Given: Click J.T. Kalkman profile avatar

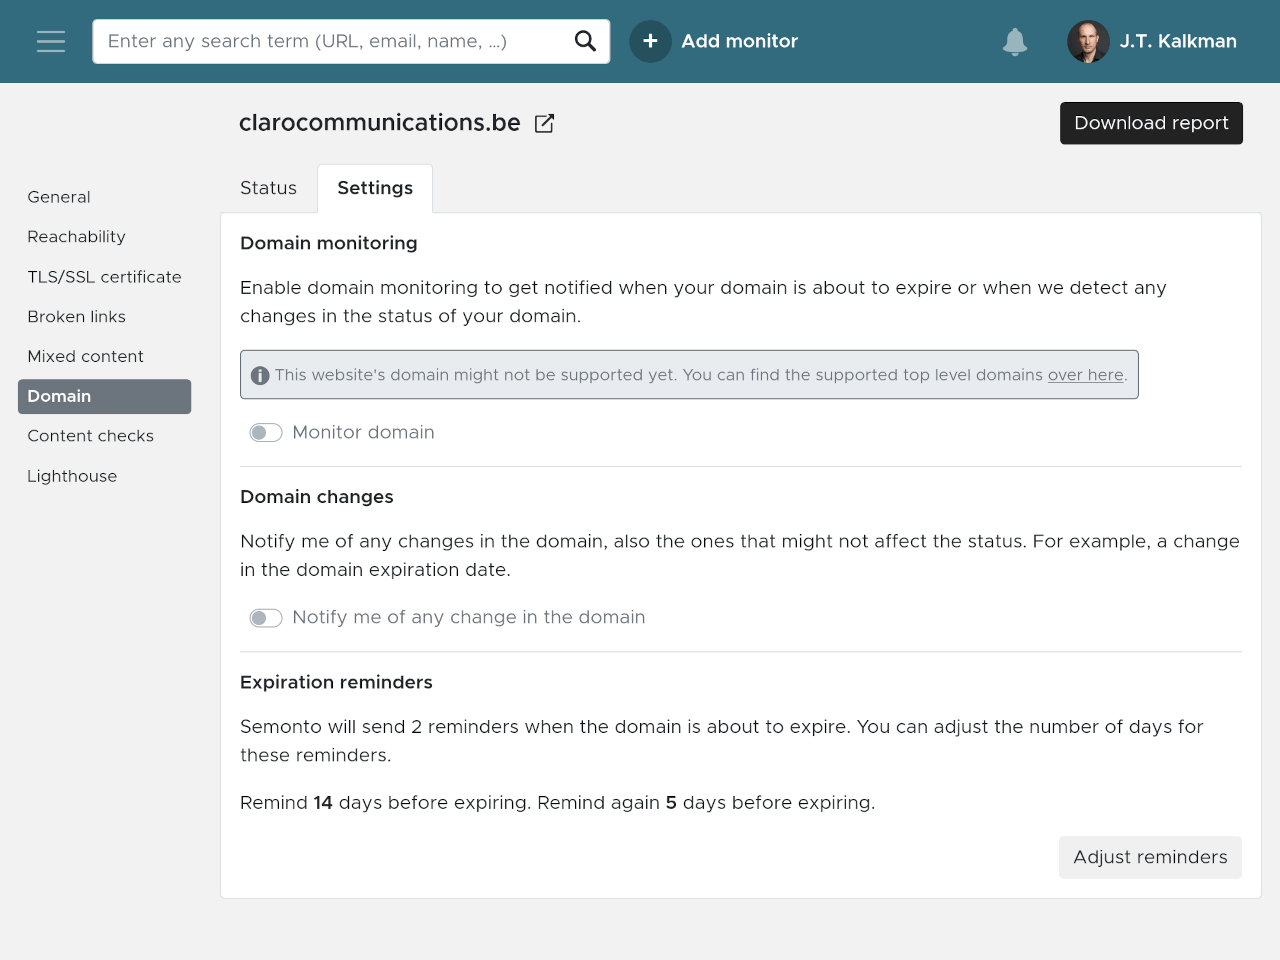Looking at the screenshot, I should [x=1088, y=41].
